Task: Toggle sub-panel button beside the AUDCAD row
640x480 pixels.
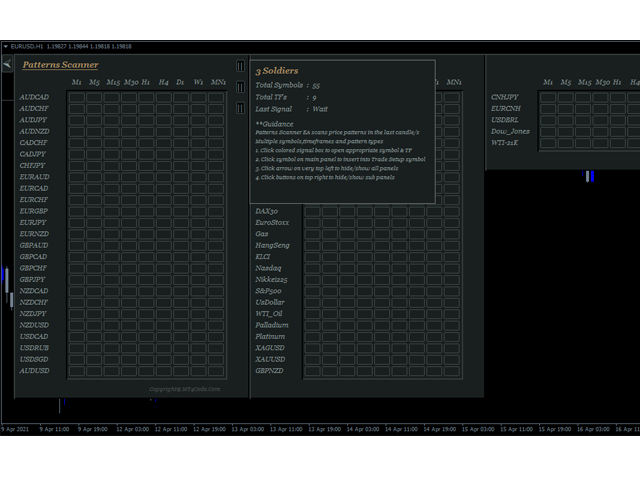Action: 240,108
